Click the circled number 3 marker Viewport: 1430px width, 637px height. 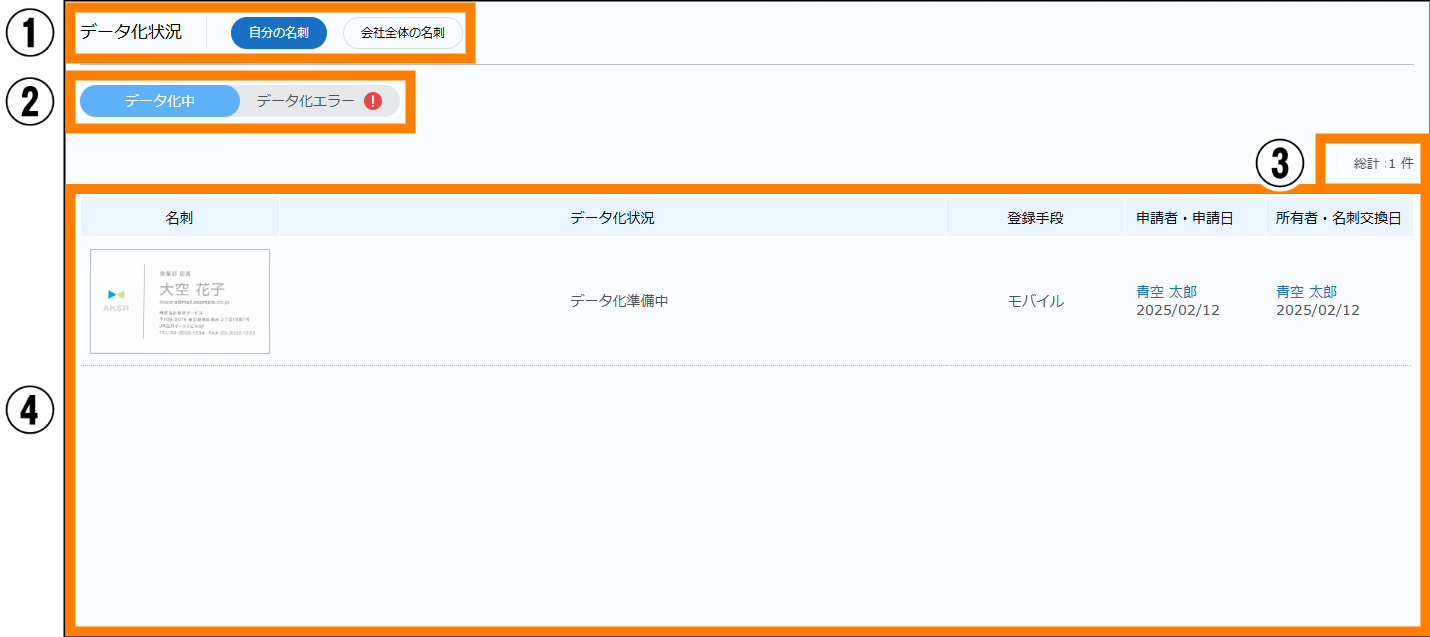click(1280, 162)
